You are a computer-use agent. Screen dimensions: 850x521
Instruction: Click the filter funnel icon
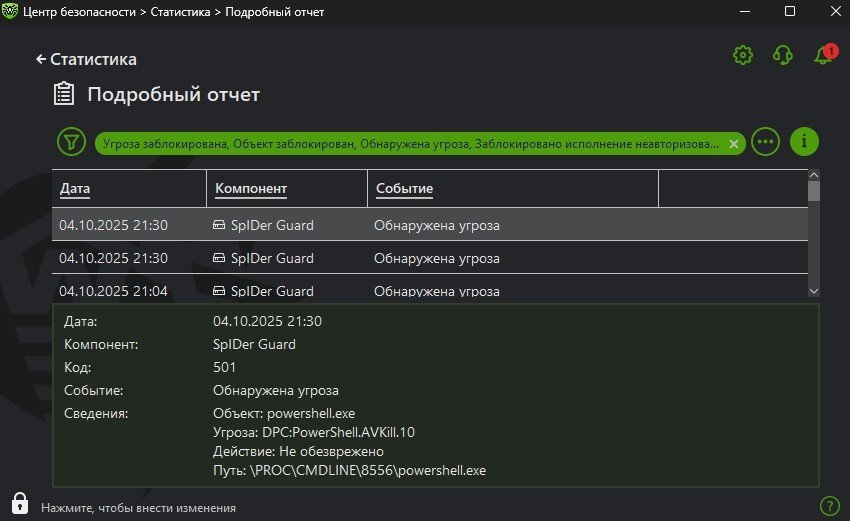pos(71,142)
